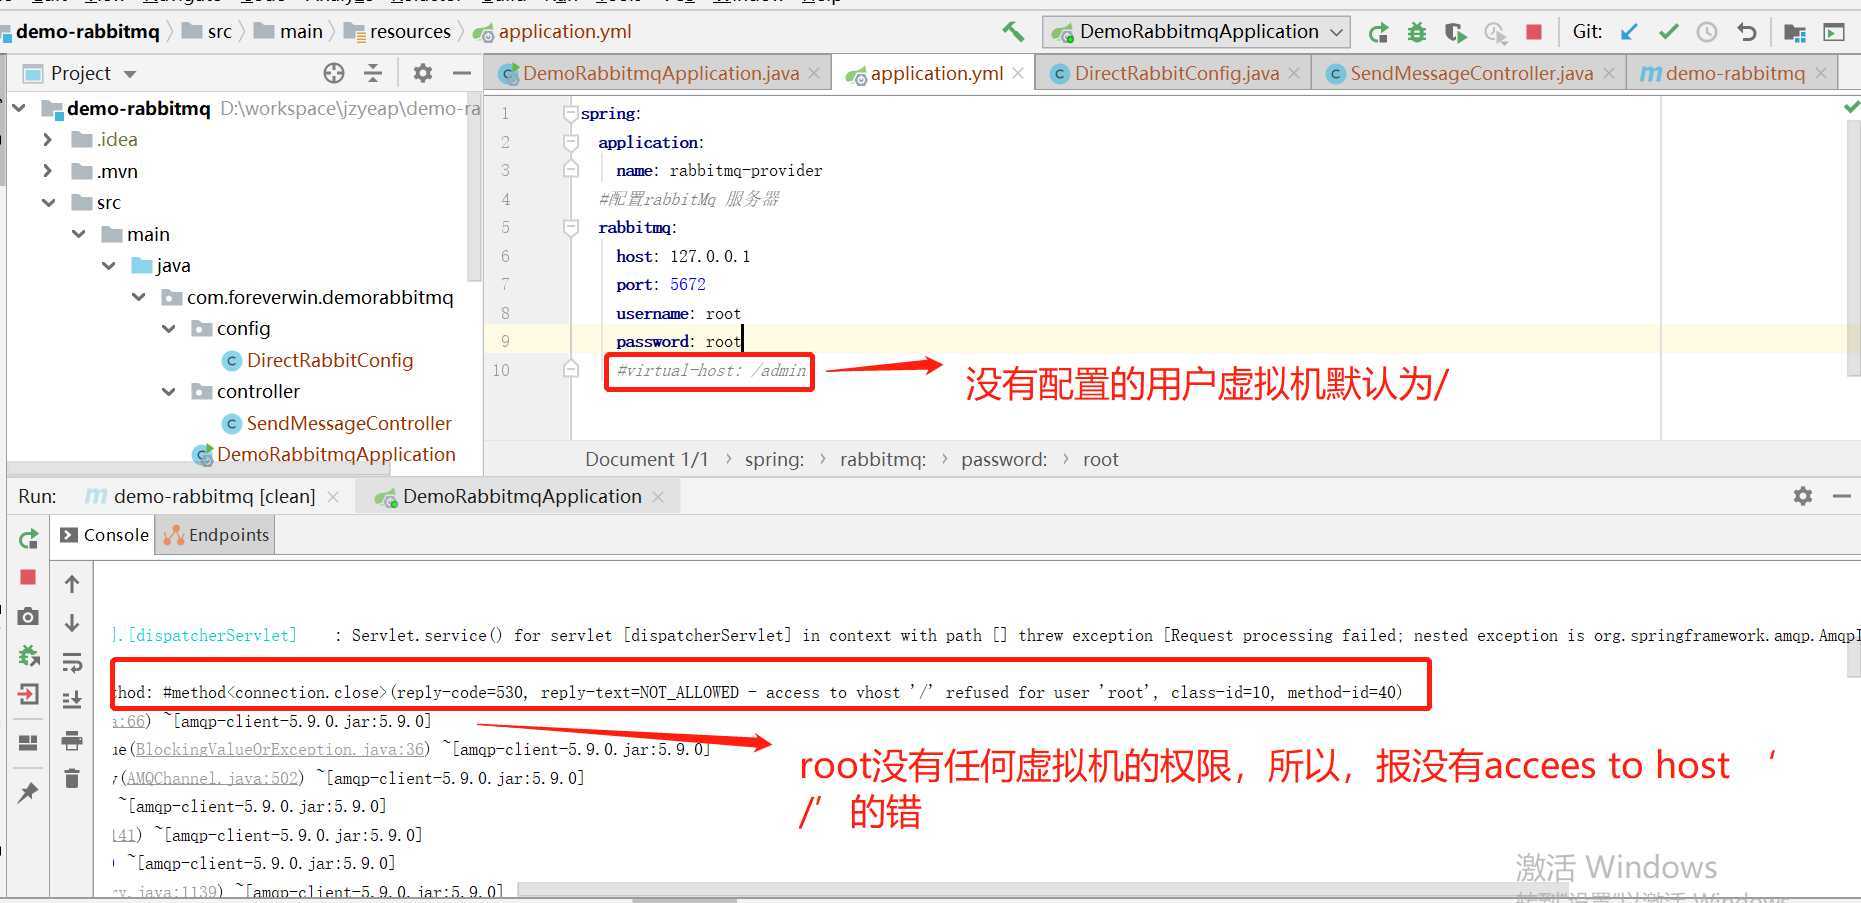Close the application.yml editor tab
Viewport: 1861px width, 903px height.
point(1018,73)
